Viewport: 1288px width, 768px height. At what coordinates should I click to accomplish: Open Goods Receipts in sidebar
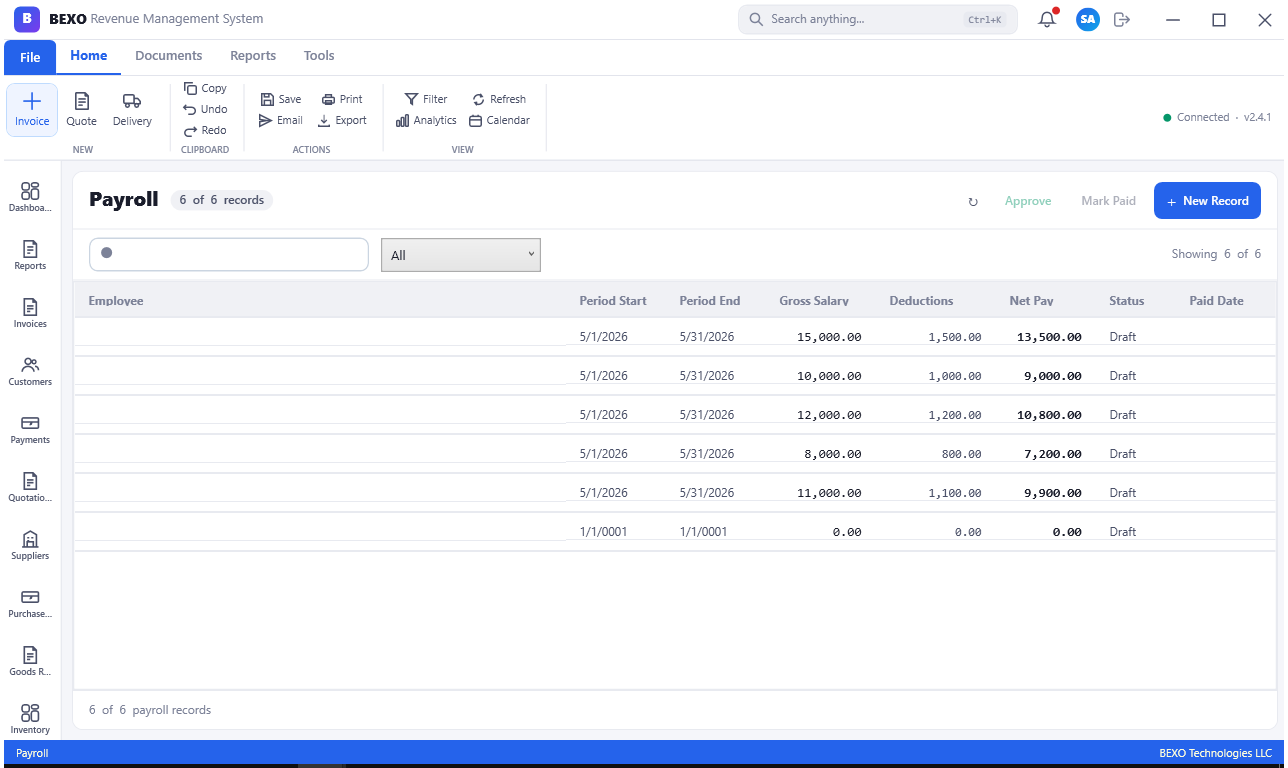tap(30, 661)
